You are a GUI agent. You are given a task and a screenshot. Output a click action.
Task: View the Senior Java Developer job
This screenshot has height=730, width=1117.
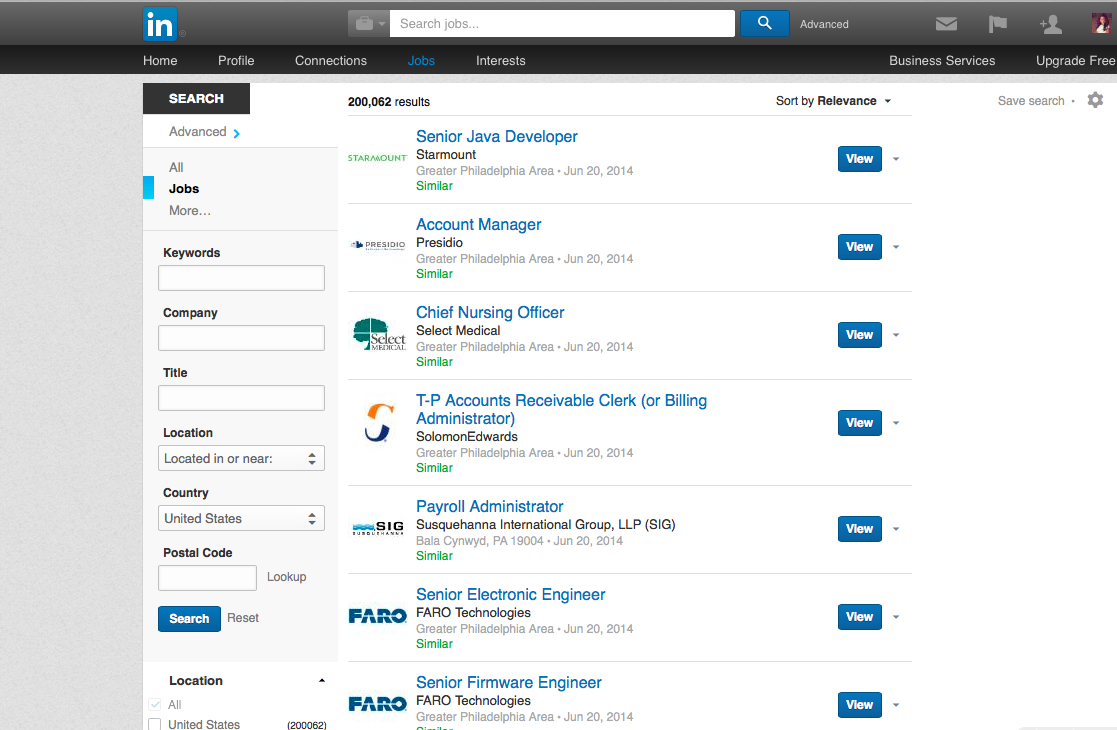[860, 159]
